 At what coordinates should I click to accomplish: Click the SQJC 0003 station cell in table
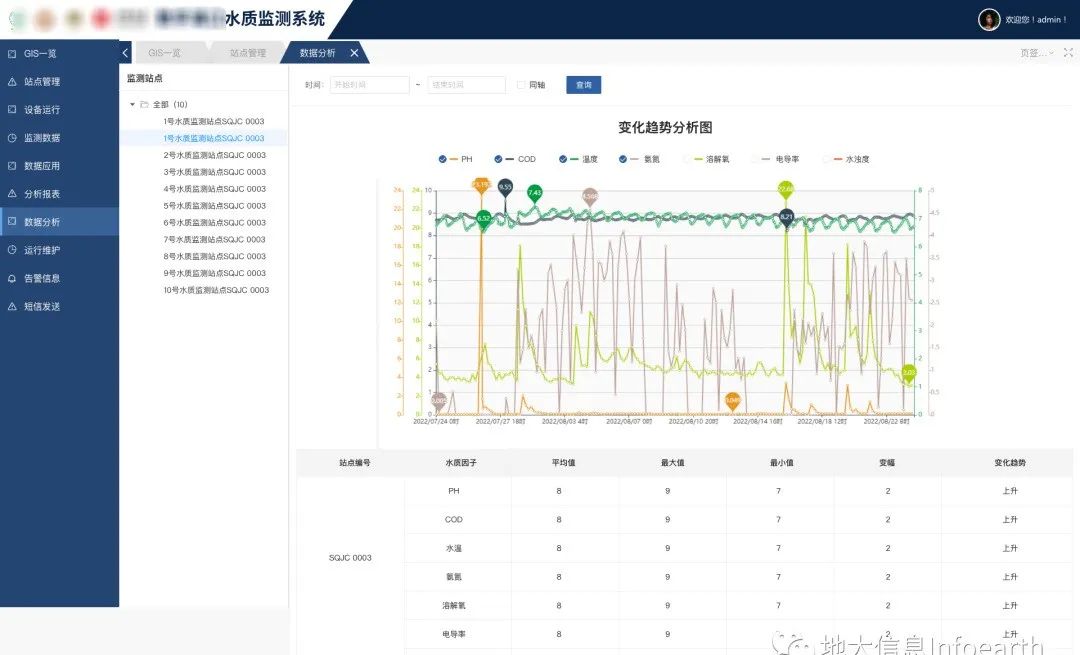click(x=350, y=558)
